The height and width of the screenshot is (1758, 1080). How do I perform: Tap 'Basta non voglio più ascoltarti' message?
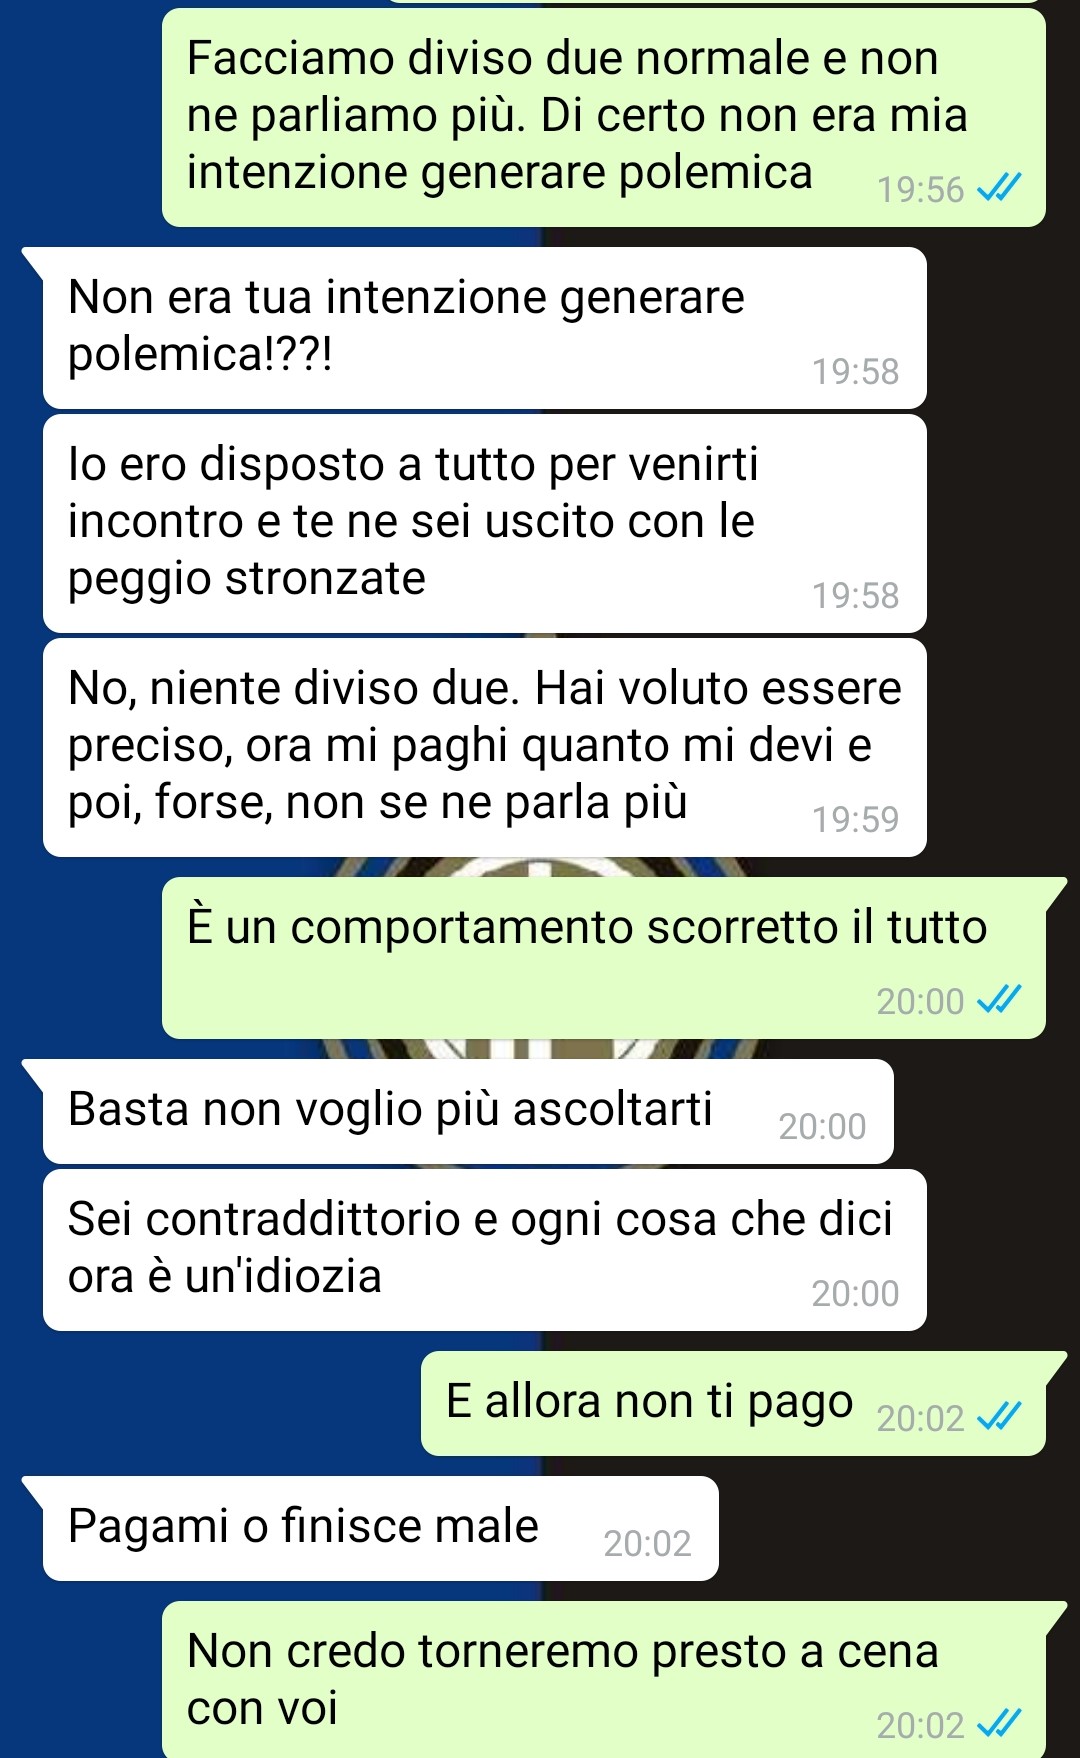468,1112
